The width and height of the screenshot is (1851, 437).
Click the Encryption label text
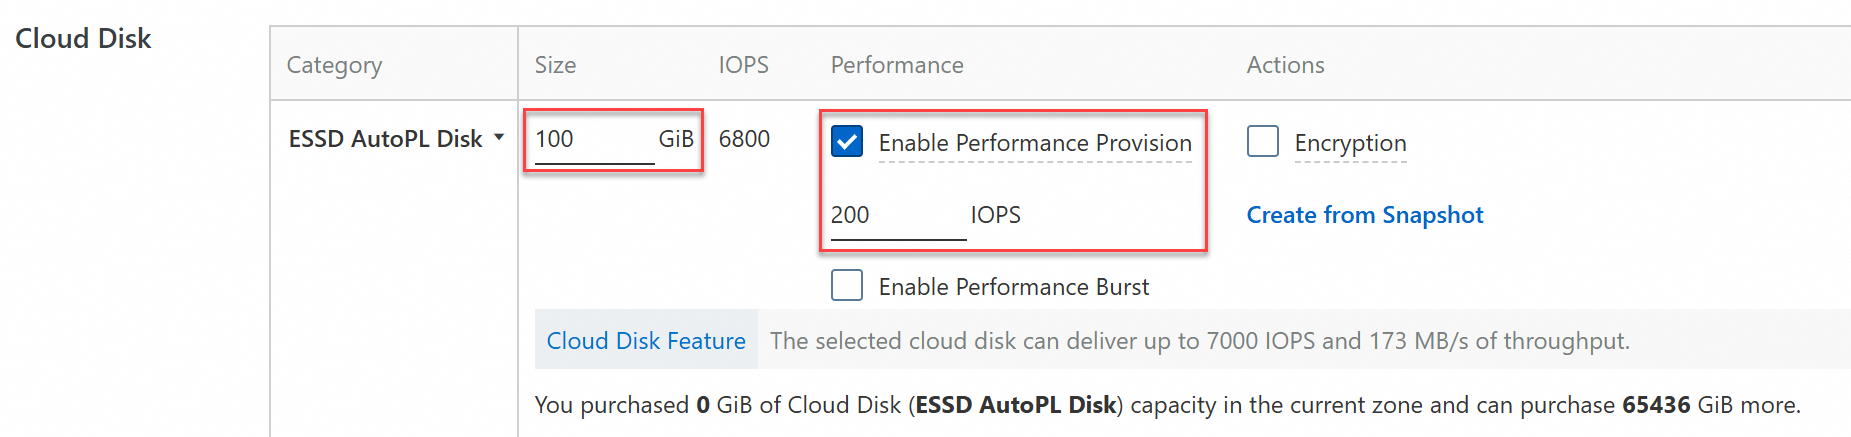click(x=1350, y=143)
